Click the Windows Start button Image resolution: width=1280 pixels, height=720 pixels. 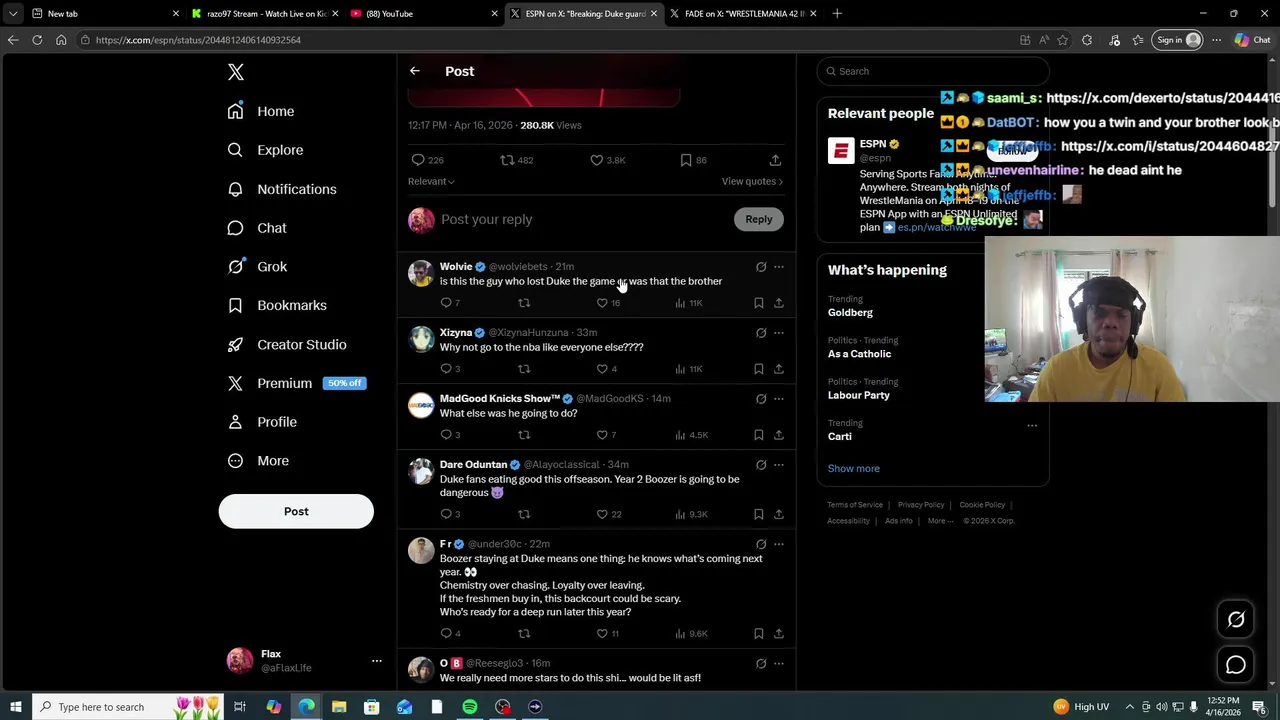[x=16, y=707]
